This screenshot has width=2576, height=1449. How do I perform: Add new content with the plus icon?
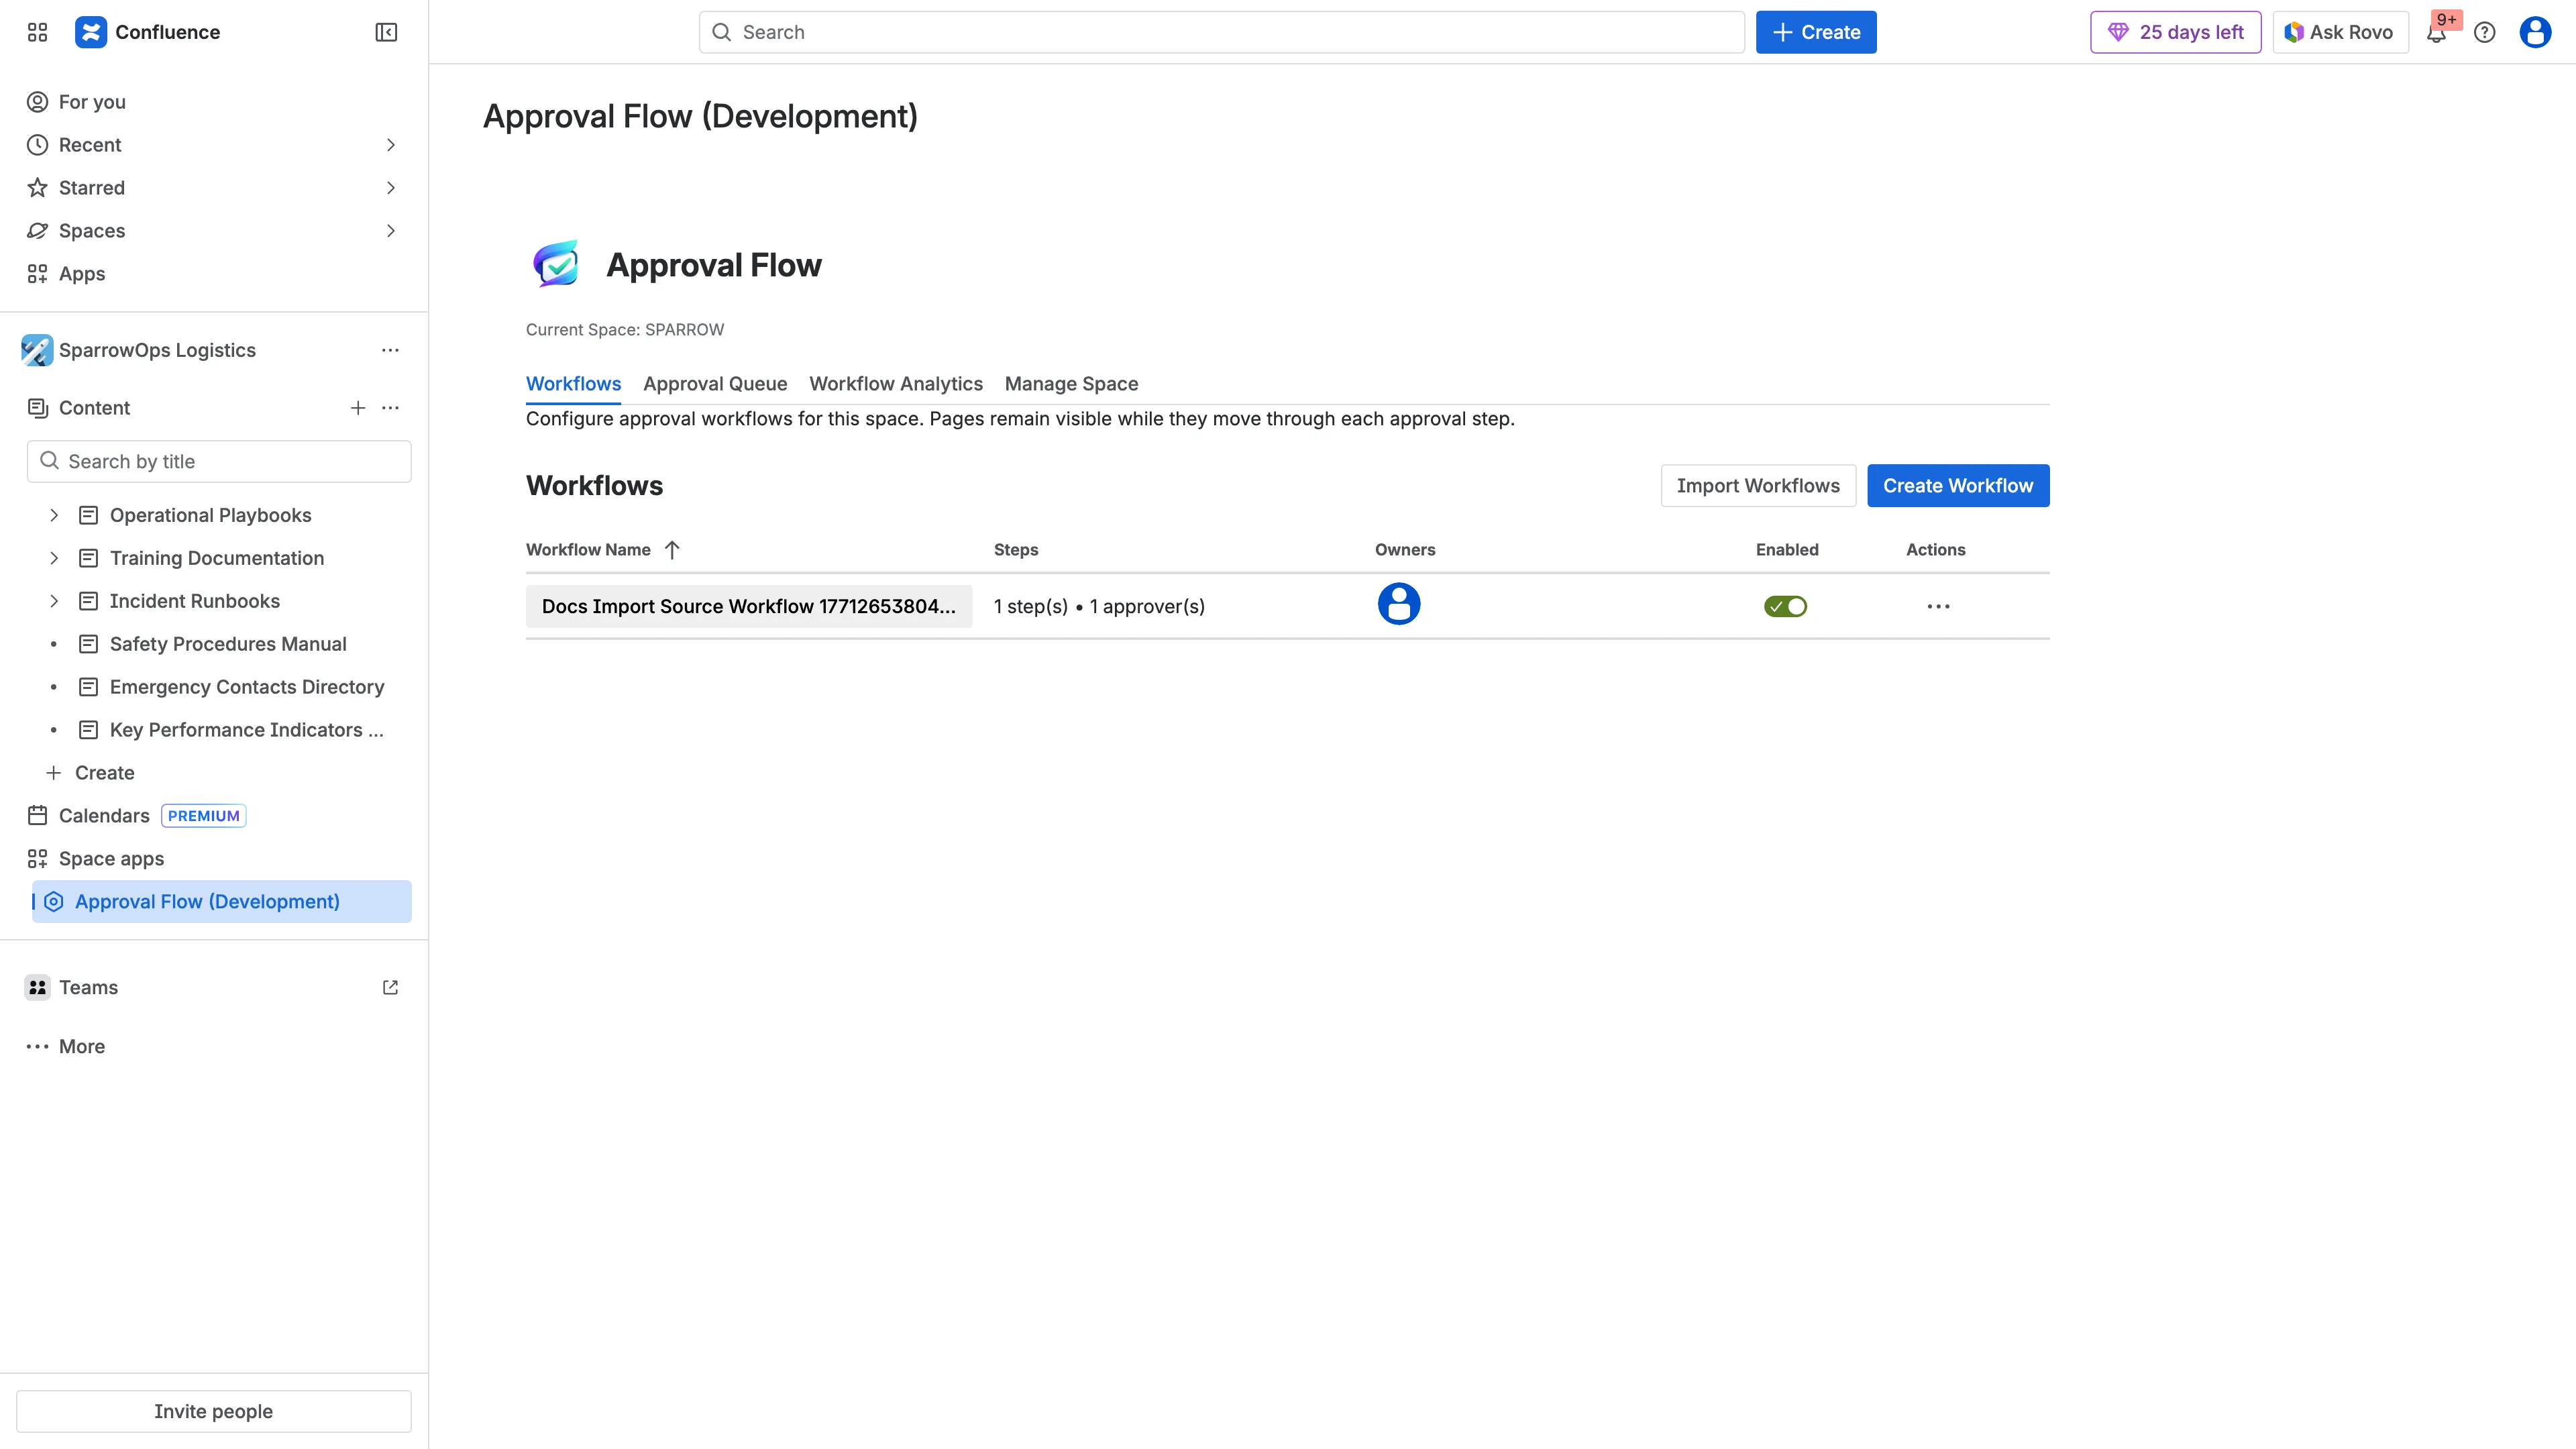358,407
